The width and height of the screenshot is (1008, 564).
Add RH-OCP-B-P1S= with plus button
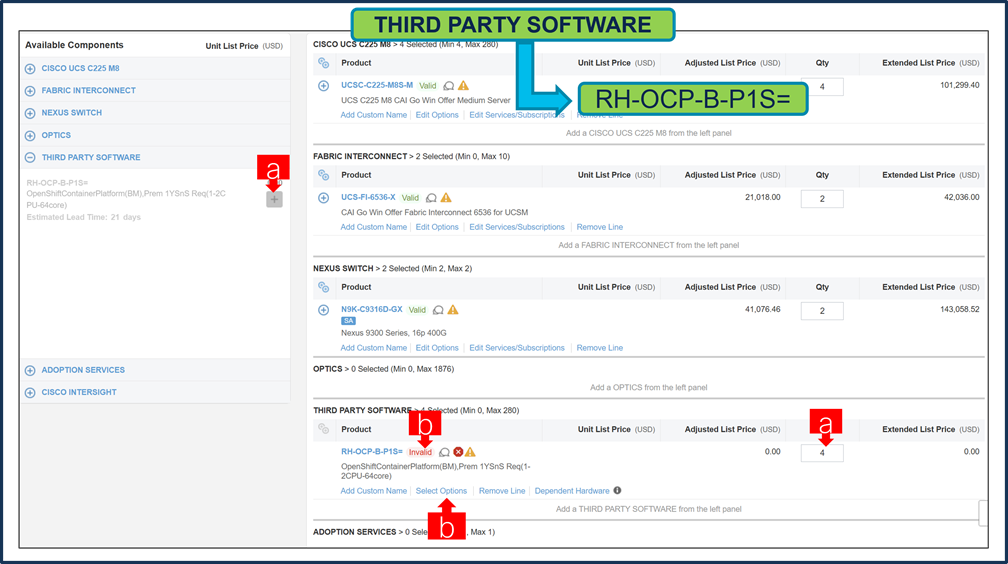click(x=274, y=199)
